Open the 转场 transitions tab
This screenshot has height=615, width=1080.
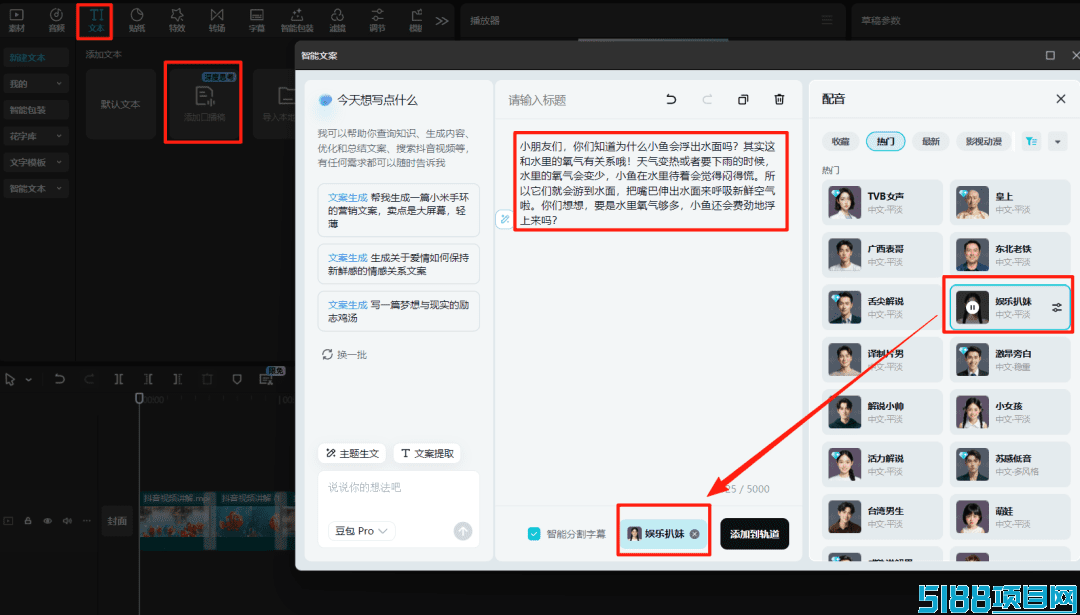(x=217, y=21)
